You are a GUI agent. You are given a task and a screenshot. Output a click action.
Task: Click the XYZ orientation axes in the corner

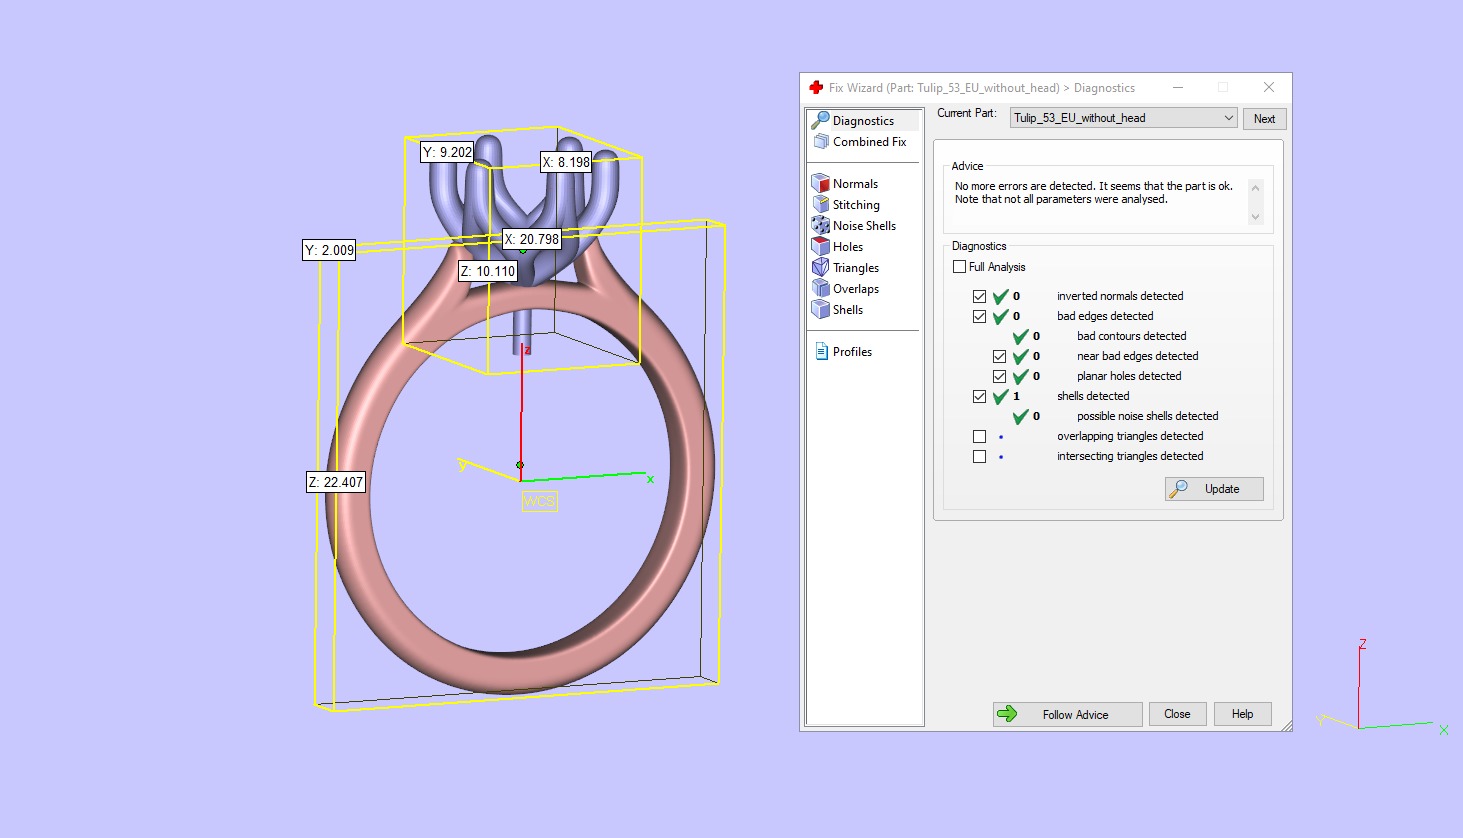click(1384, 688)
